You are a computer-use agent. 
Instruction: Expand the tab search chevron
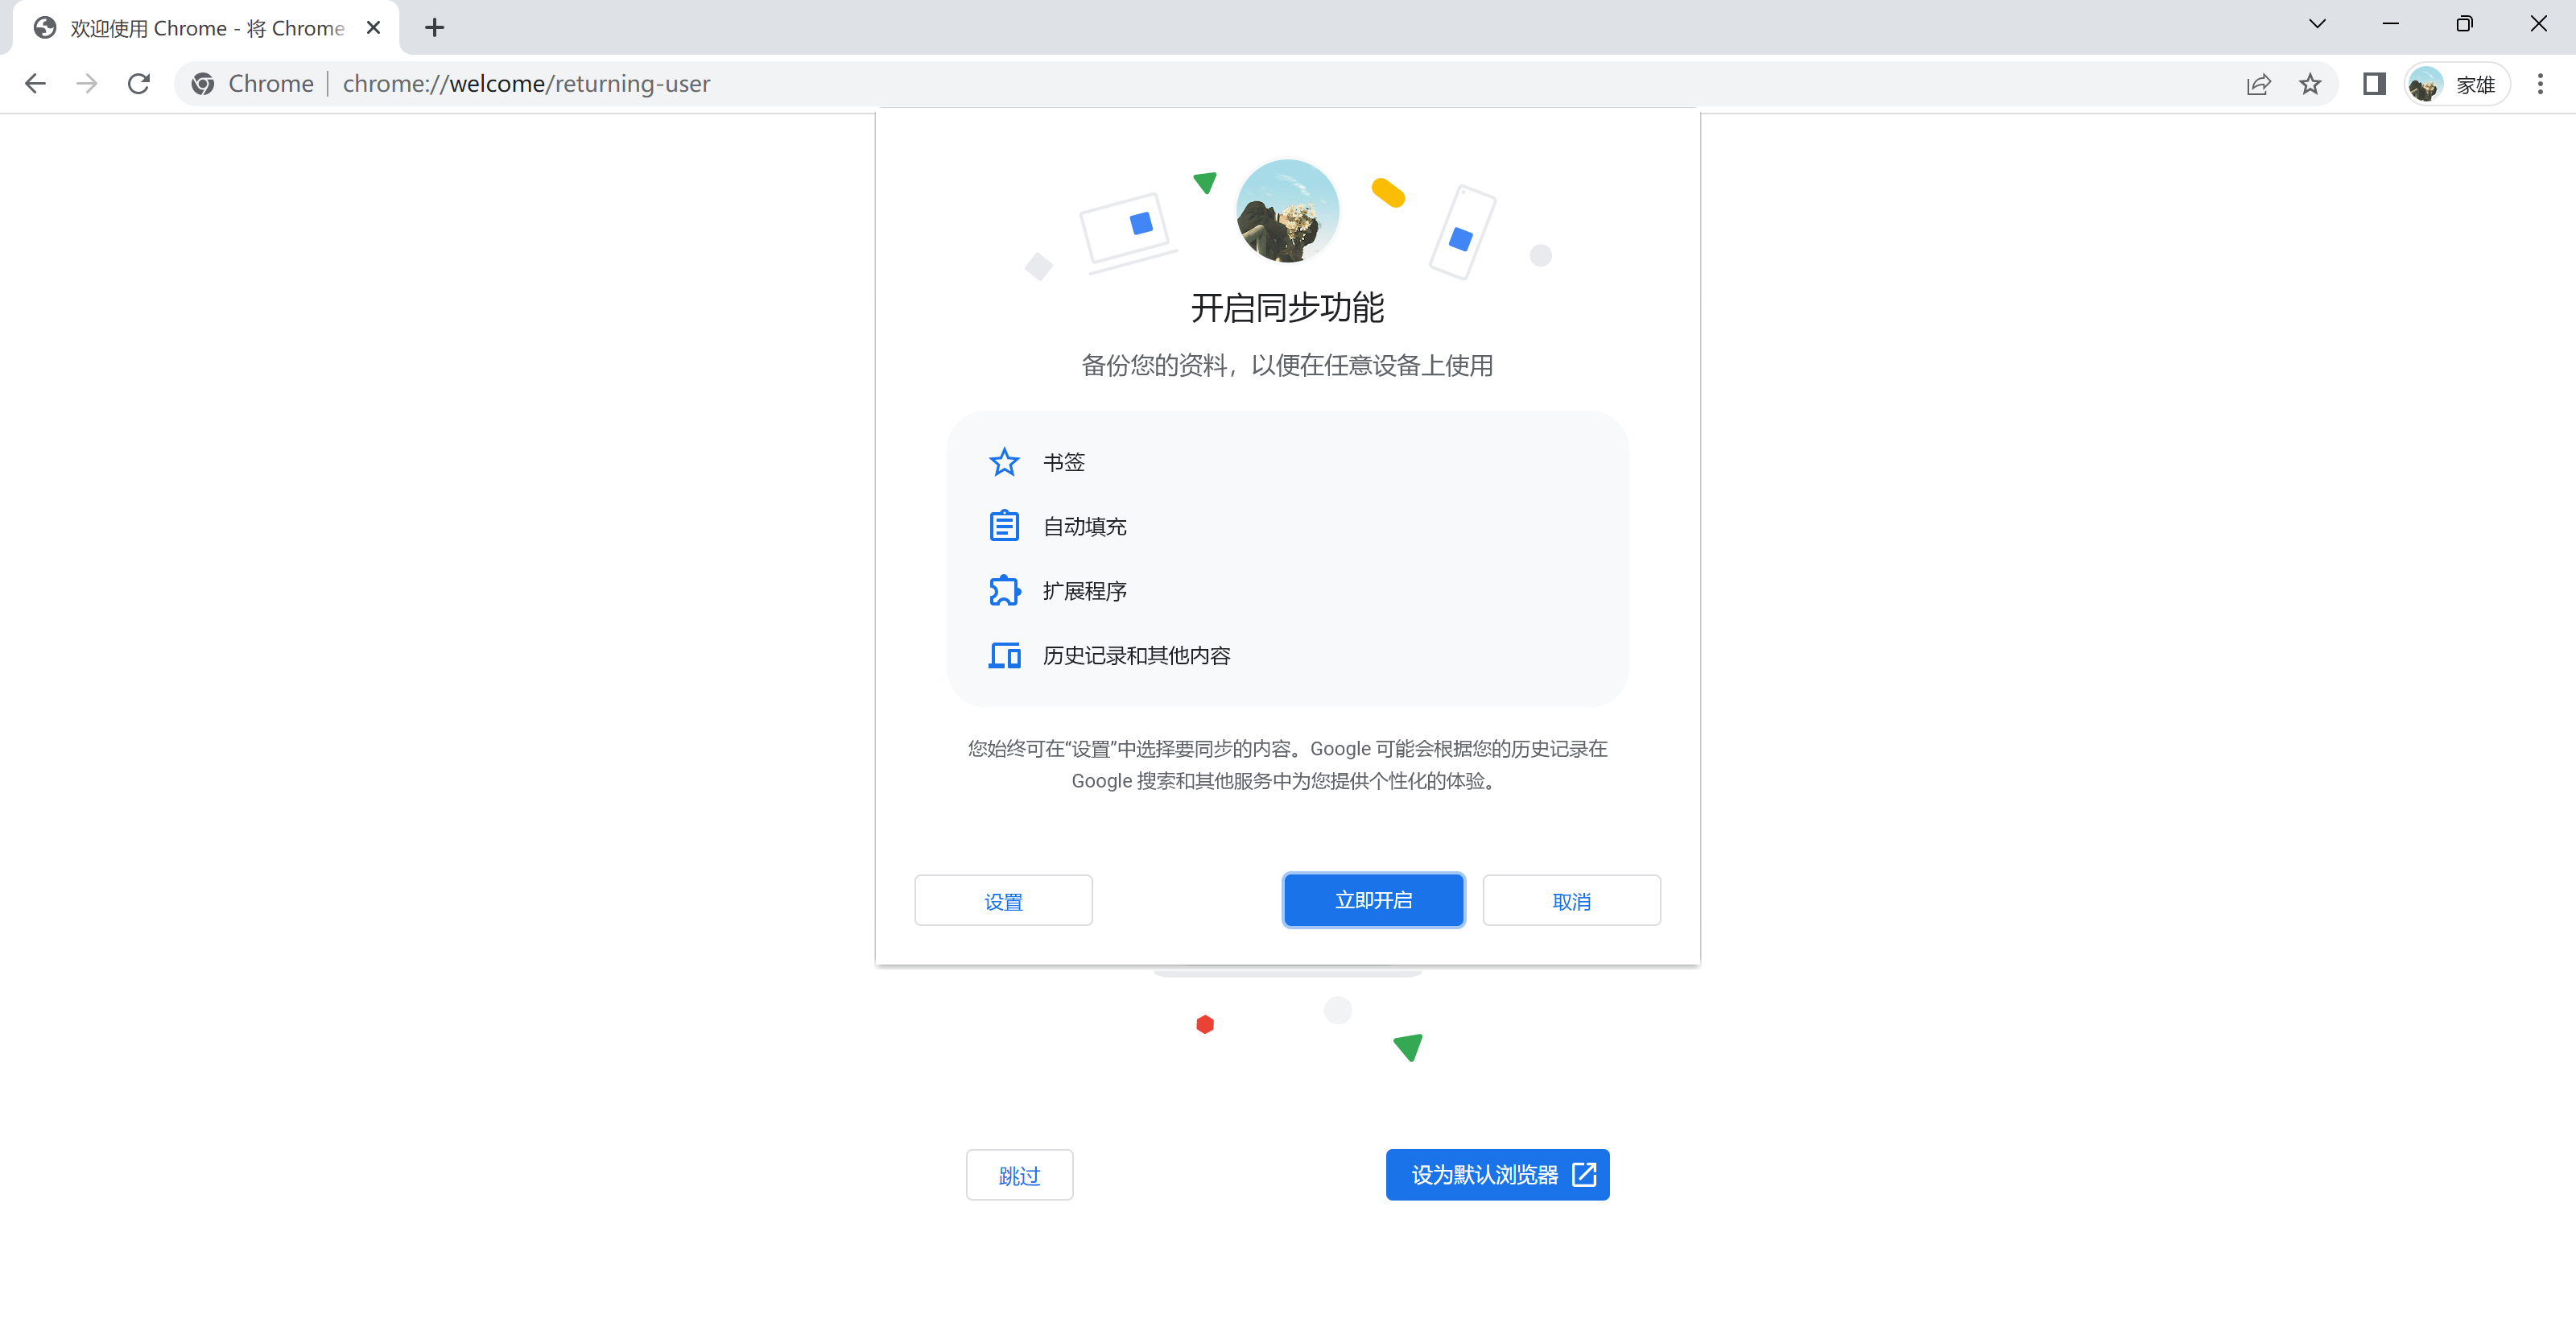[2317, 24]
